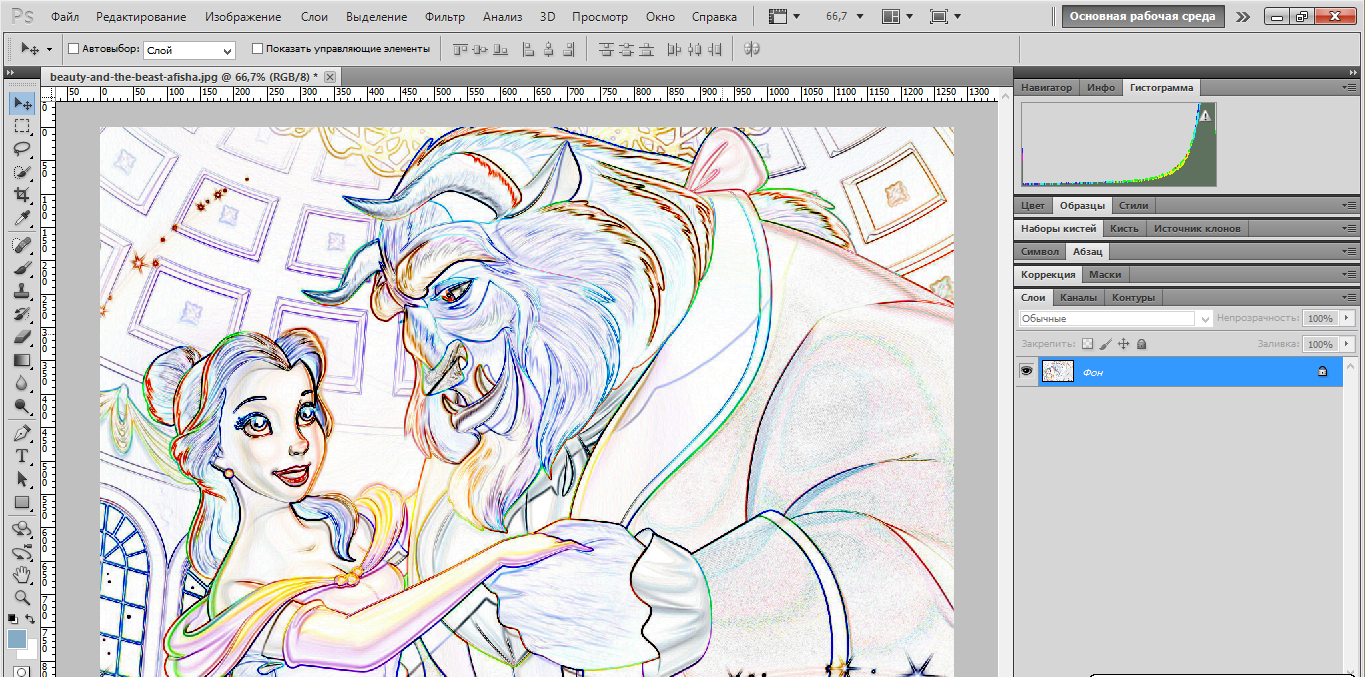Click the Фон layer thumbnail
The image size is (1365, 677).
tap(1057, 371)
